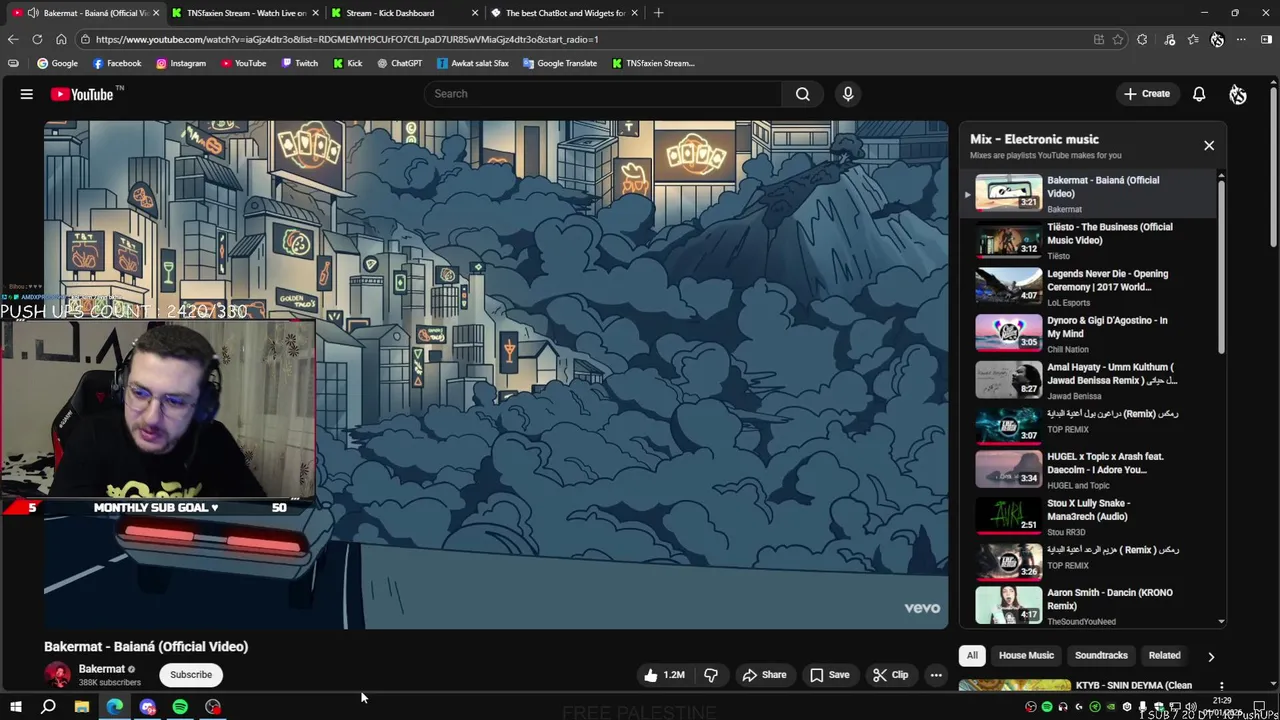Open the Facebook bookmark
Screen dimensions: 1280x720
tap(117, 63)
